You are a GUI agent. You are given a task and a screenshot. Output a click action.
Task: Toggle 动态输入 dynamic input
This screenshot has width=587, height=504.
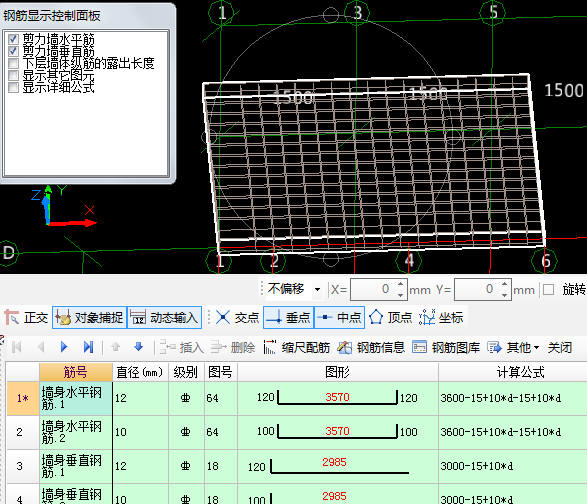pyautogui.click(x=165, y=318)
